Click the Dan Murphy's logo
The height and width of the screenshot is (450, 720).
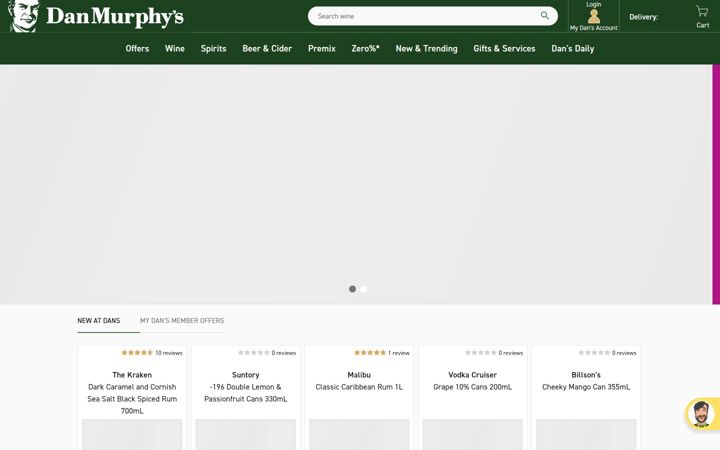(x=96, y=16)
